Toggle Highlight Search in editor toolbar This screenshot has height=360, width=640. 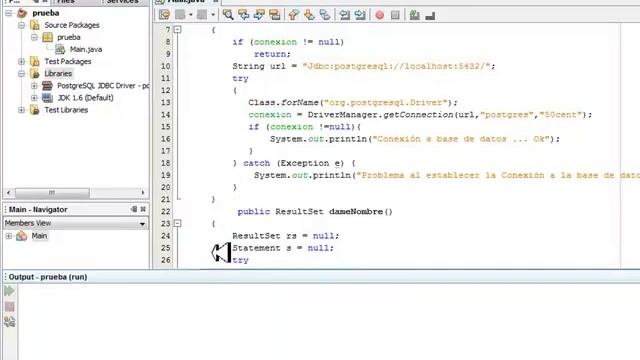click(x=275, y=15)
